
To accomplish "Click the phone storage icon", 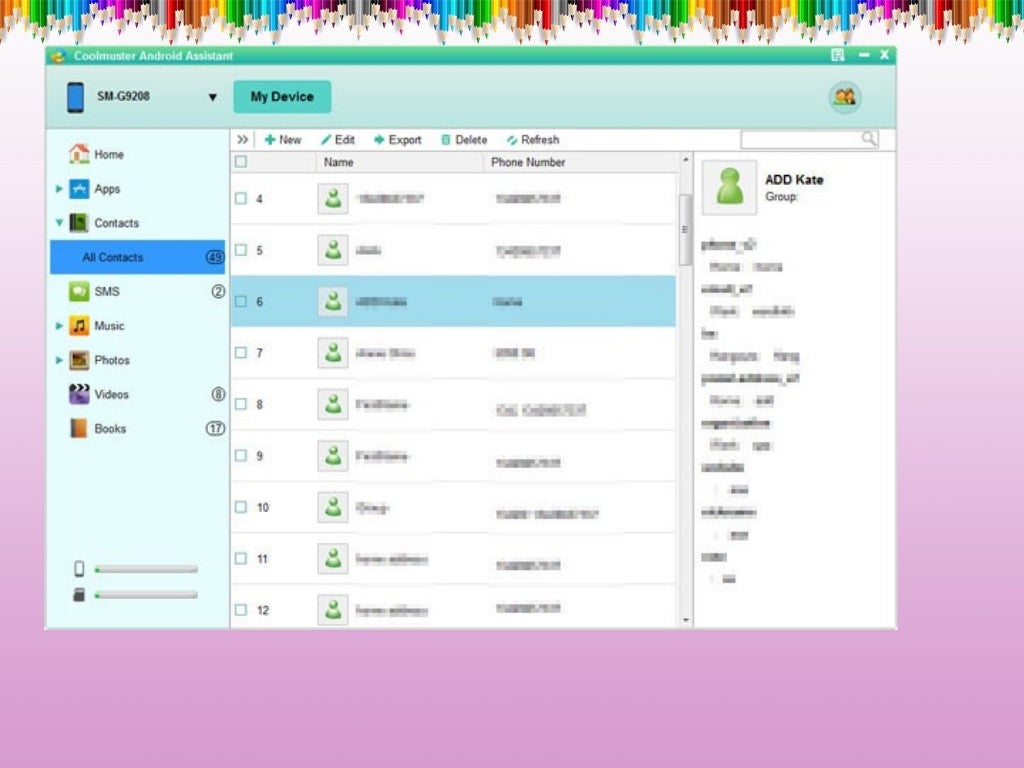I will tap(79, 569).
